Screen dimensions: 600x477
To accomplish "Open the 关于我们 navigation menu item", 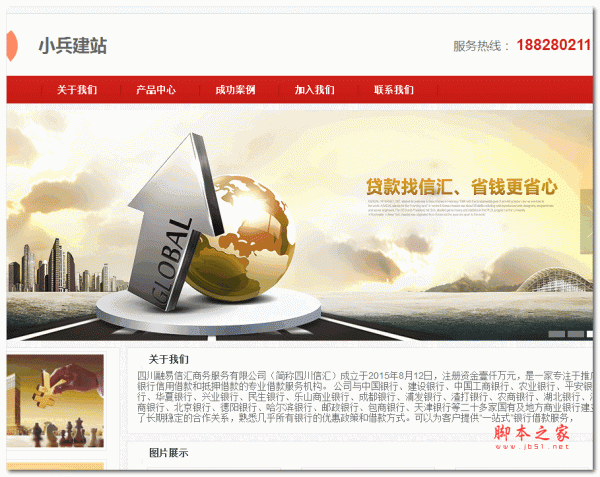I will (x=77, y=90).
